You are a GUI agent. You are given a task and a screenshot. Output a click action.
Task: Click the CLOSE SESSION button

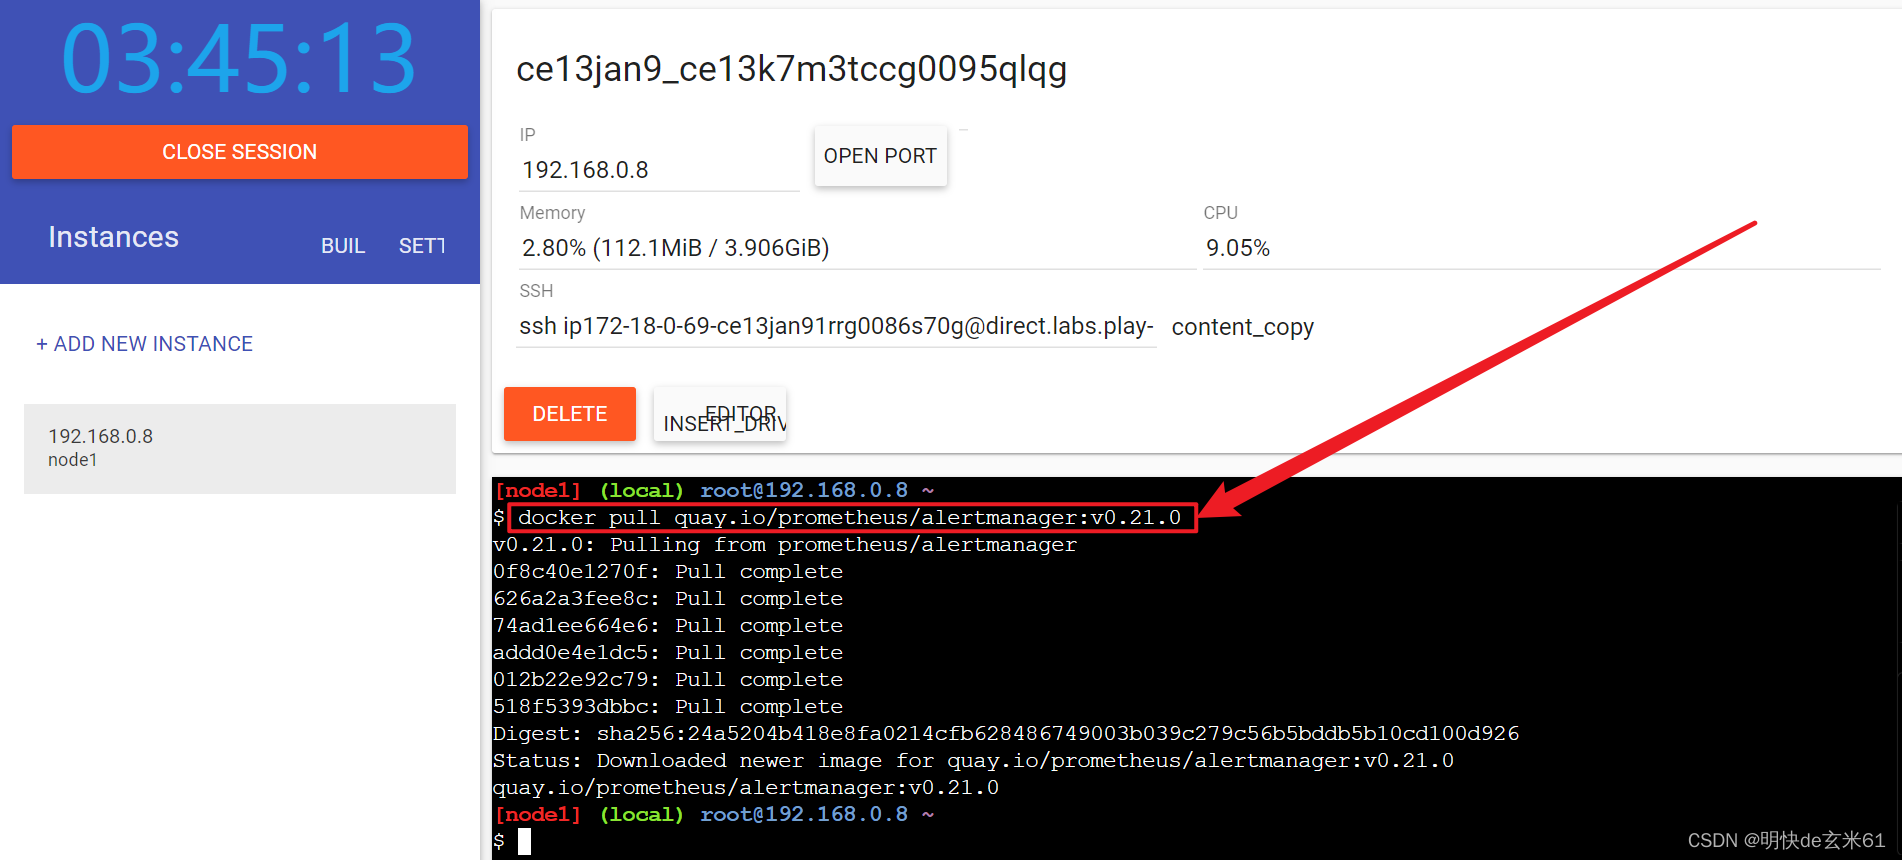pos(240,152)
